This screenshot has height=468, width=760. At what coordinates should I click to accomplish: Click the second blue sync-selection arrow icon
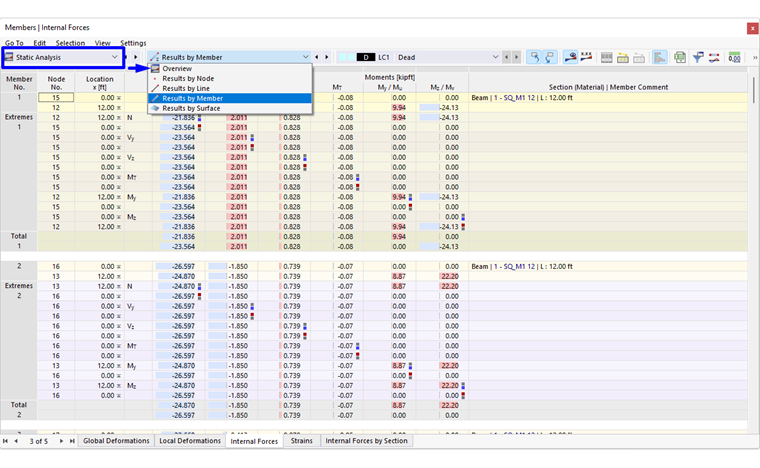point(550,57)
